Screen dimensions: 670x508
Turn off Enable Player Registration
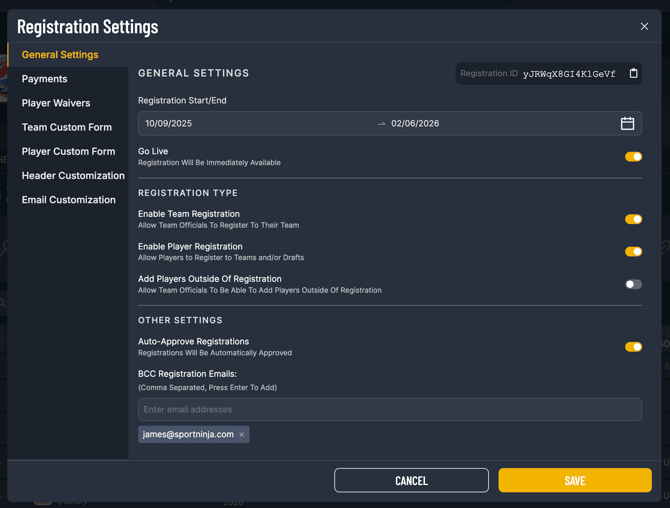(633, 252)
